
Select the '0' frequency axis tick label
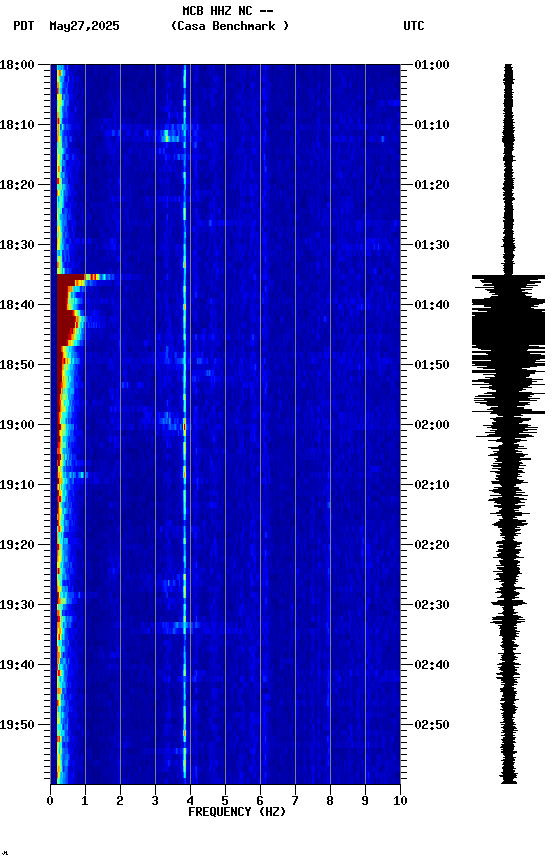pyautogui.click(x=50, y=801)
